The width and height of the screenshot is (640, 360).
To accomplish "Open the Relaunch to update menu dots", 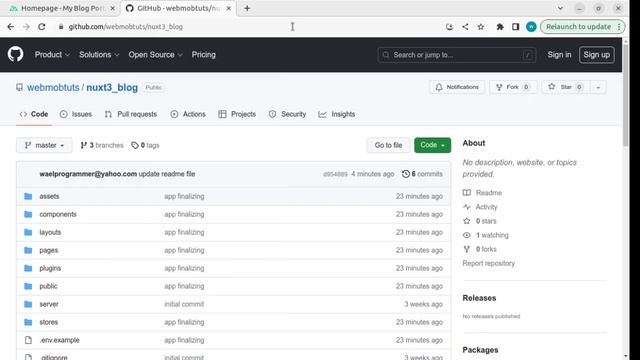I will pos(619,27).
